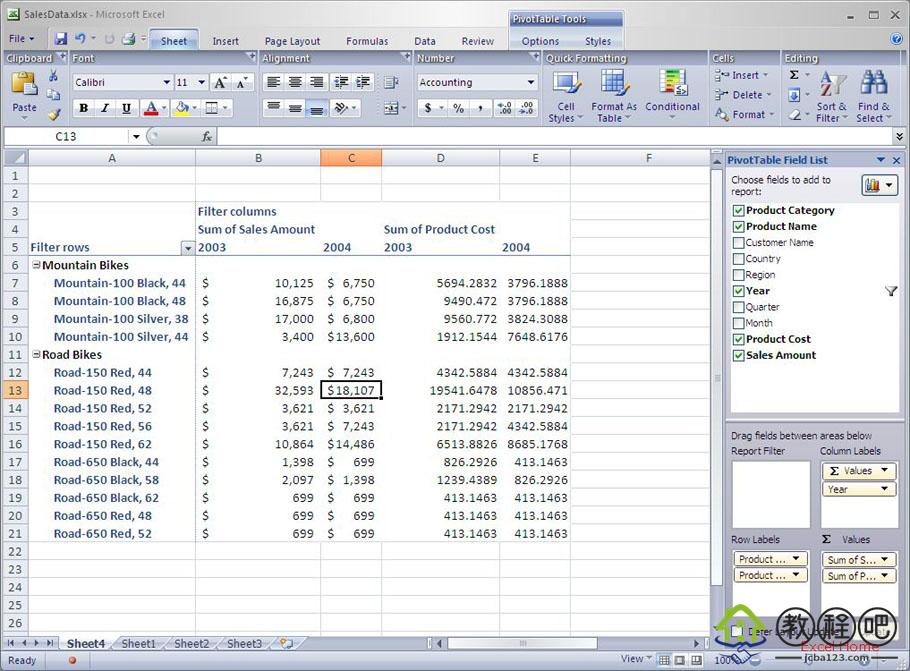Viewport: 910px width, 671px height.
Task: Click the Help question mark icon
Action: (896, 39)
